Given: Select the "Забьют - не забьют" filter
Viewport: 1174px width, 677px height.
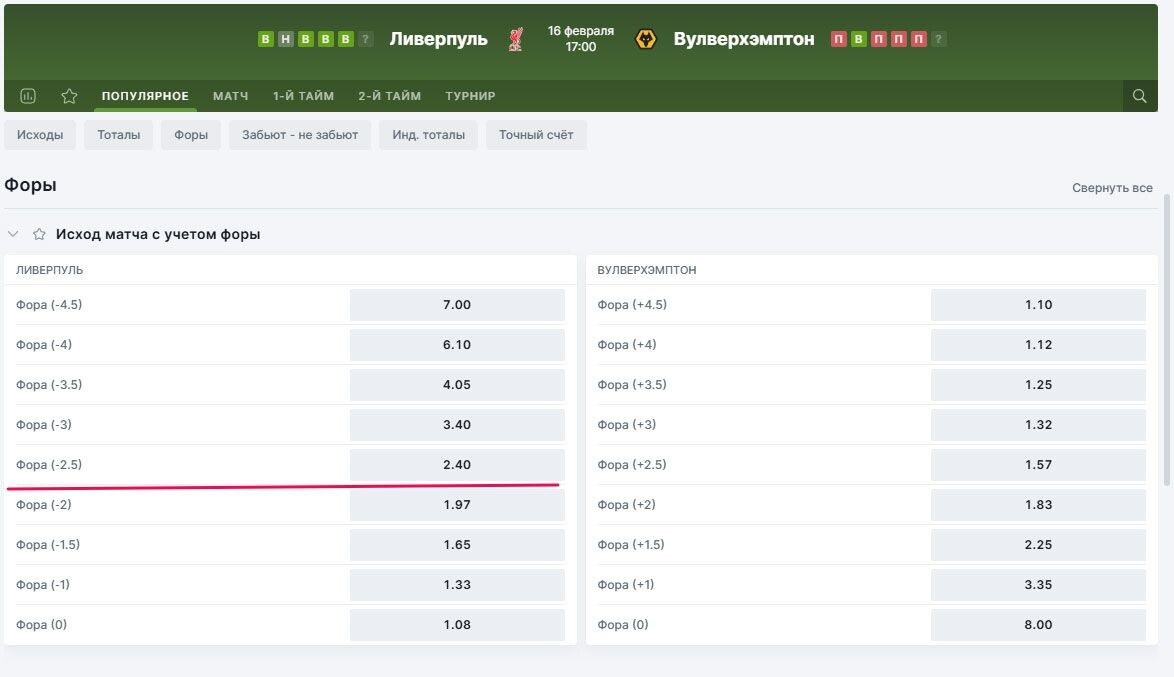Looking at the screenshot, I should [x=299, y=135].
